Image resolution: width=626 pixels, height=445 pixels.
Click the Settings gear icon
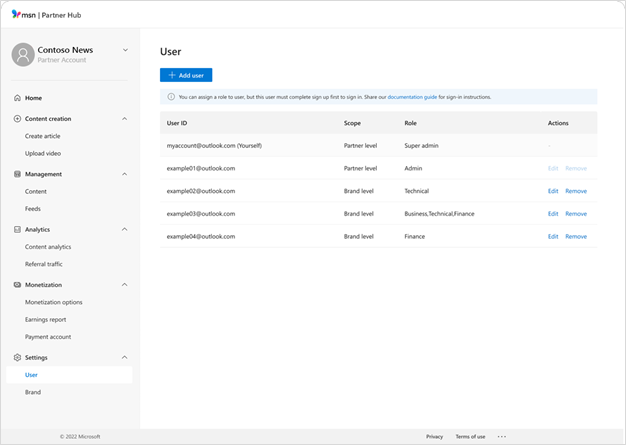coord(17,357)
